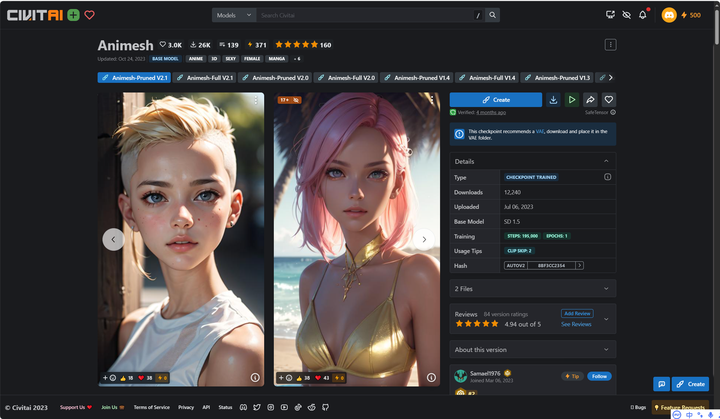The image size is (720, 419).
Task: Open the GitHub icon in the footer
Action: coord(326,407)
